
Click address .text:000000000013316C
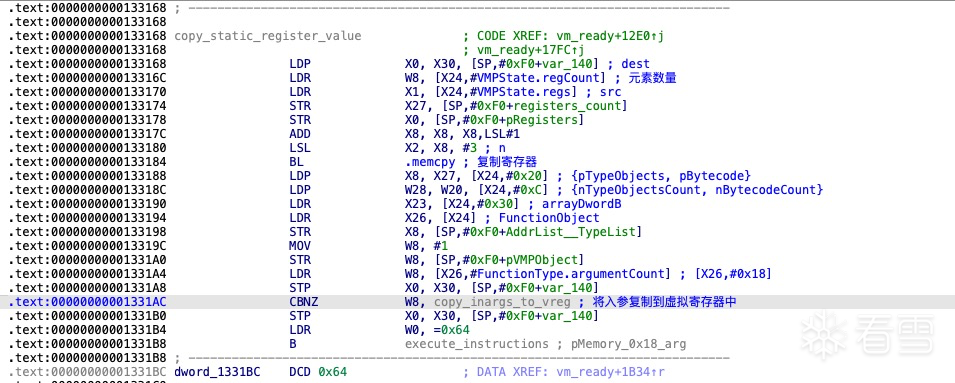[88, 78]
